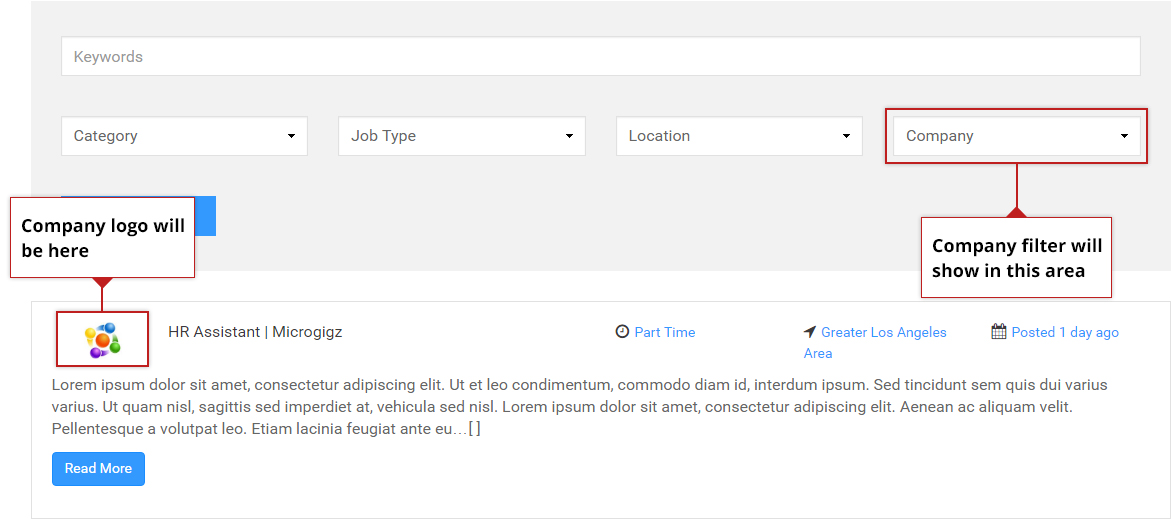Viewport: 1171px width, 520px height.
Task: Click the blue search button behind the callout
Action: click(x=205, y=217)
